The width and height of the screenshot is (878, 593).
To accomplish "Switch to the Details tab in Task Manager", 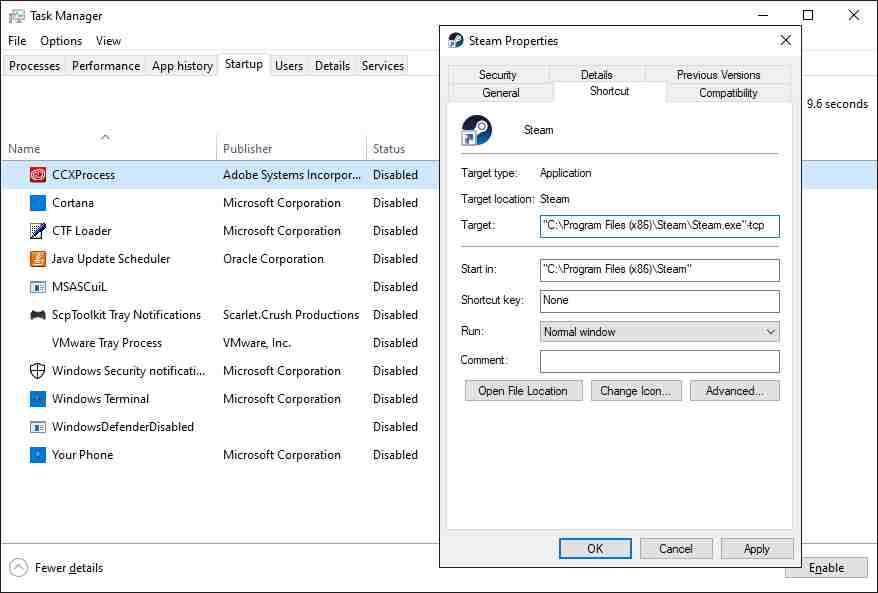I will tap(332, 66).
